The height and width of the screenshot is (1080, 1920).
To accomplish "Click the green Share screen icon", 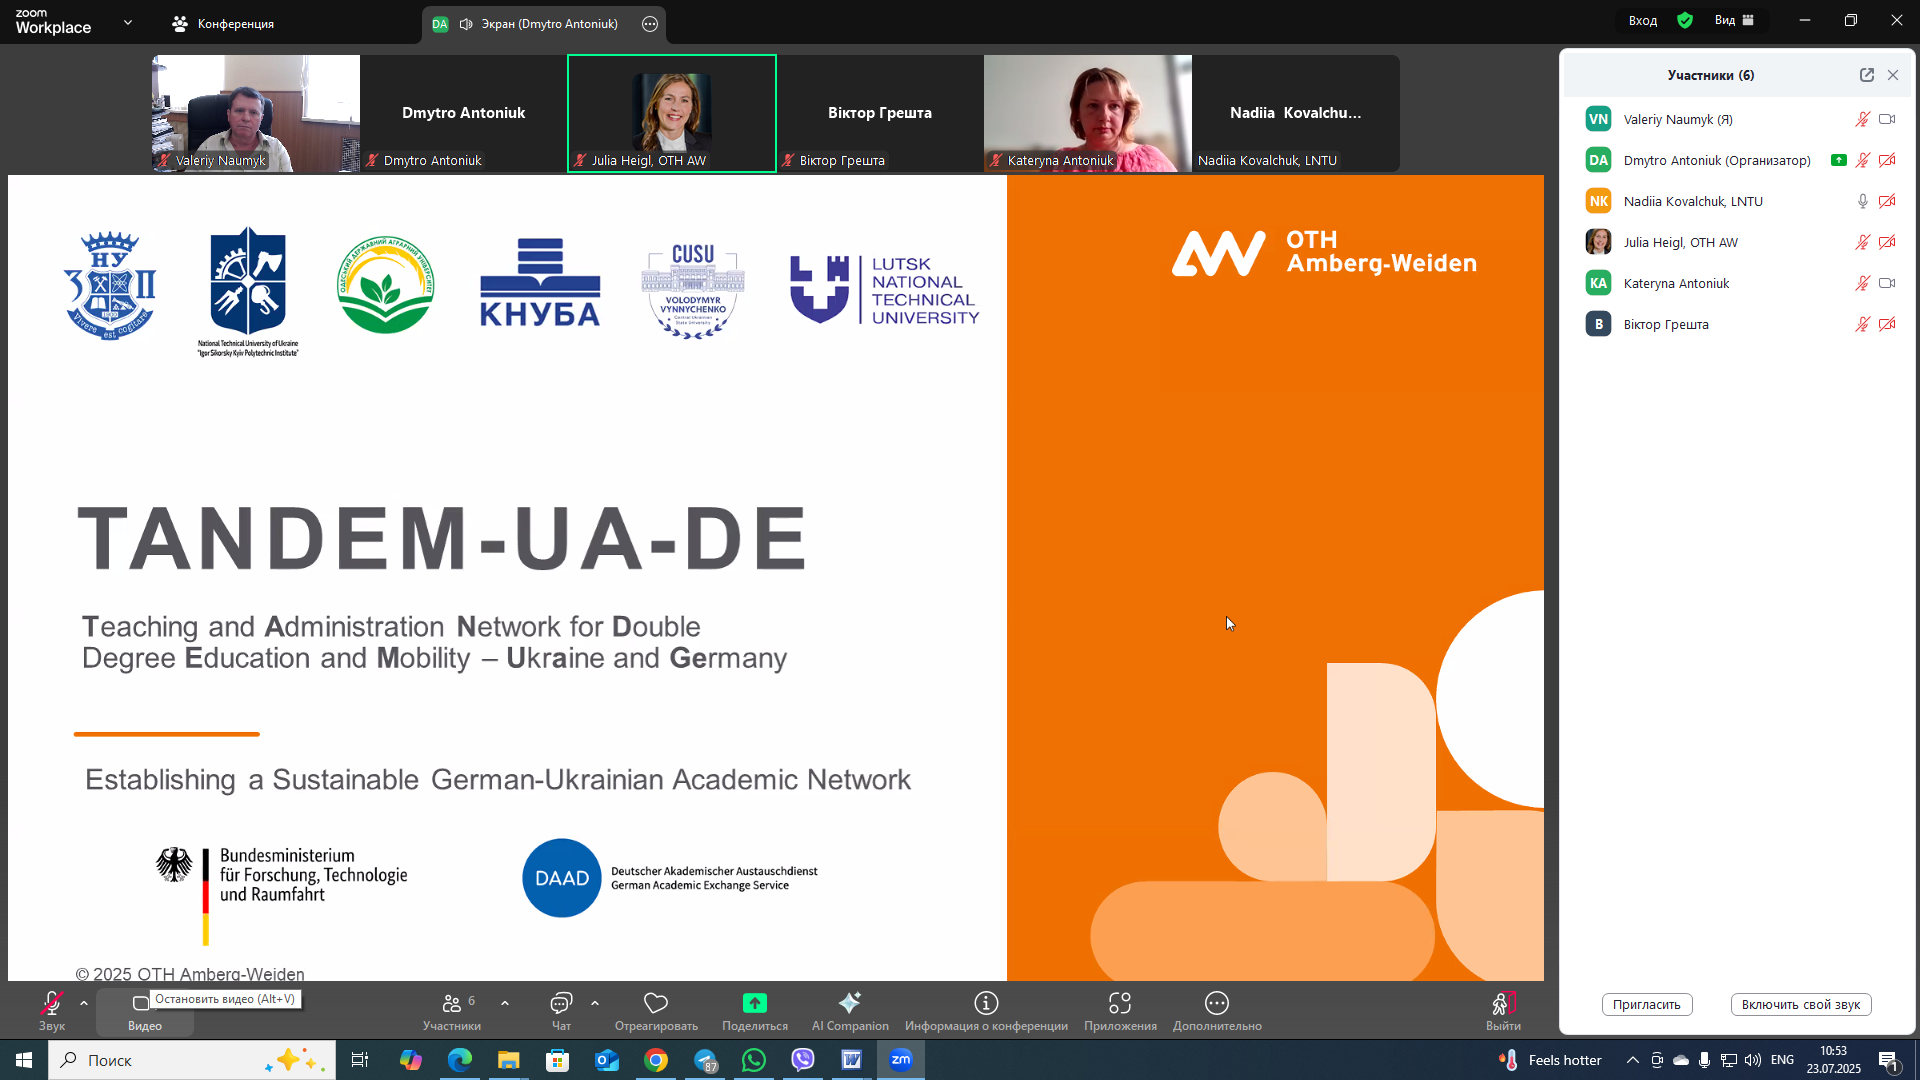I will click(754, 1003).
